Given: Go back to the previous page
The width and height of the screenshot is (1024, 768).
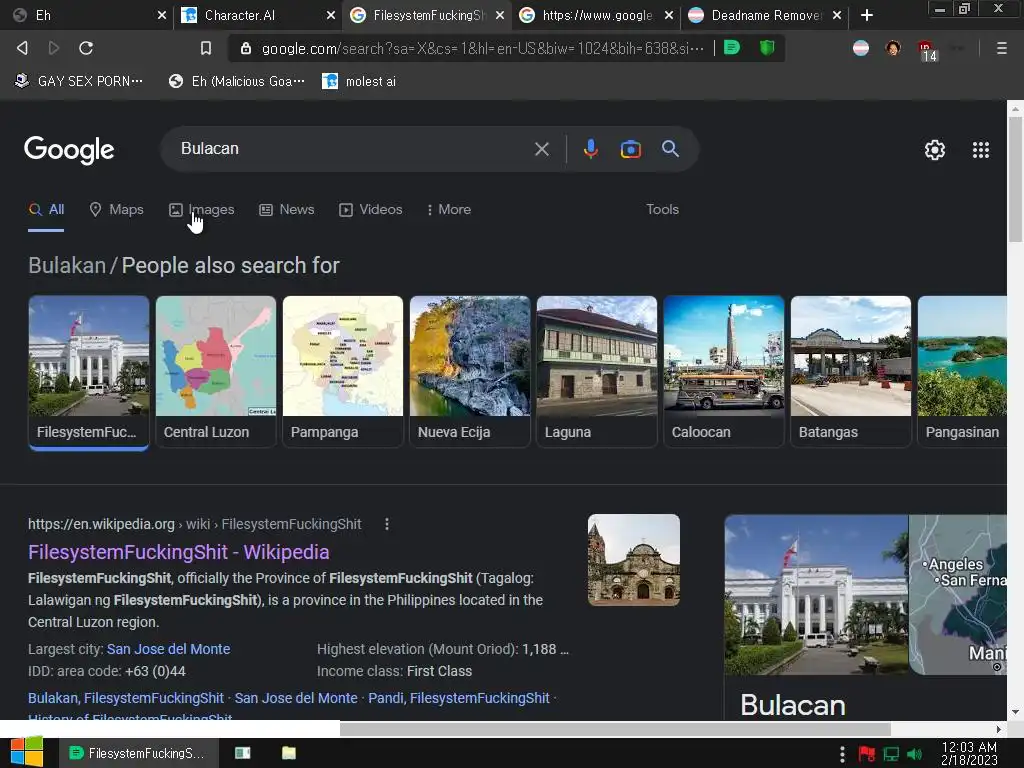Looking at the screenshot, I should coord(22,48).
